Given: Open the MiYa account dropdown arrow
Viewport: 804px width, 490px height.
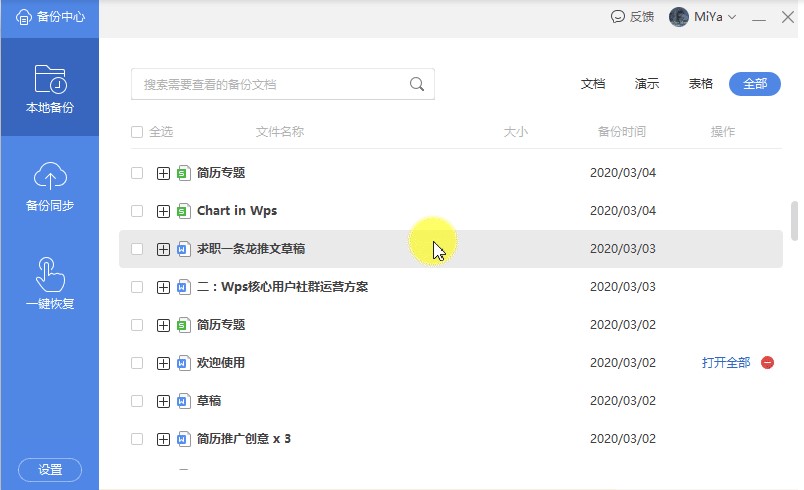Looking at the screenshot, I should point(732,17).
